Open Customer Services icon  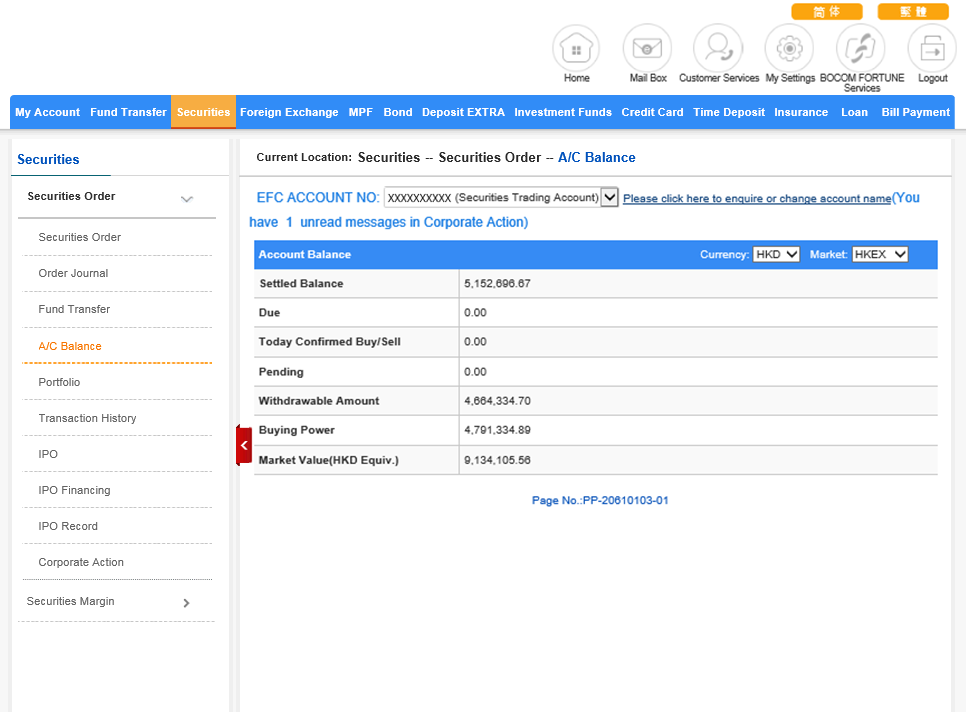click(718, 48)
